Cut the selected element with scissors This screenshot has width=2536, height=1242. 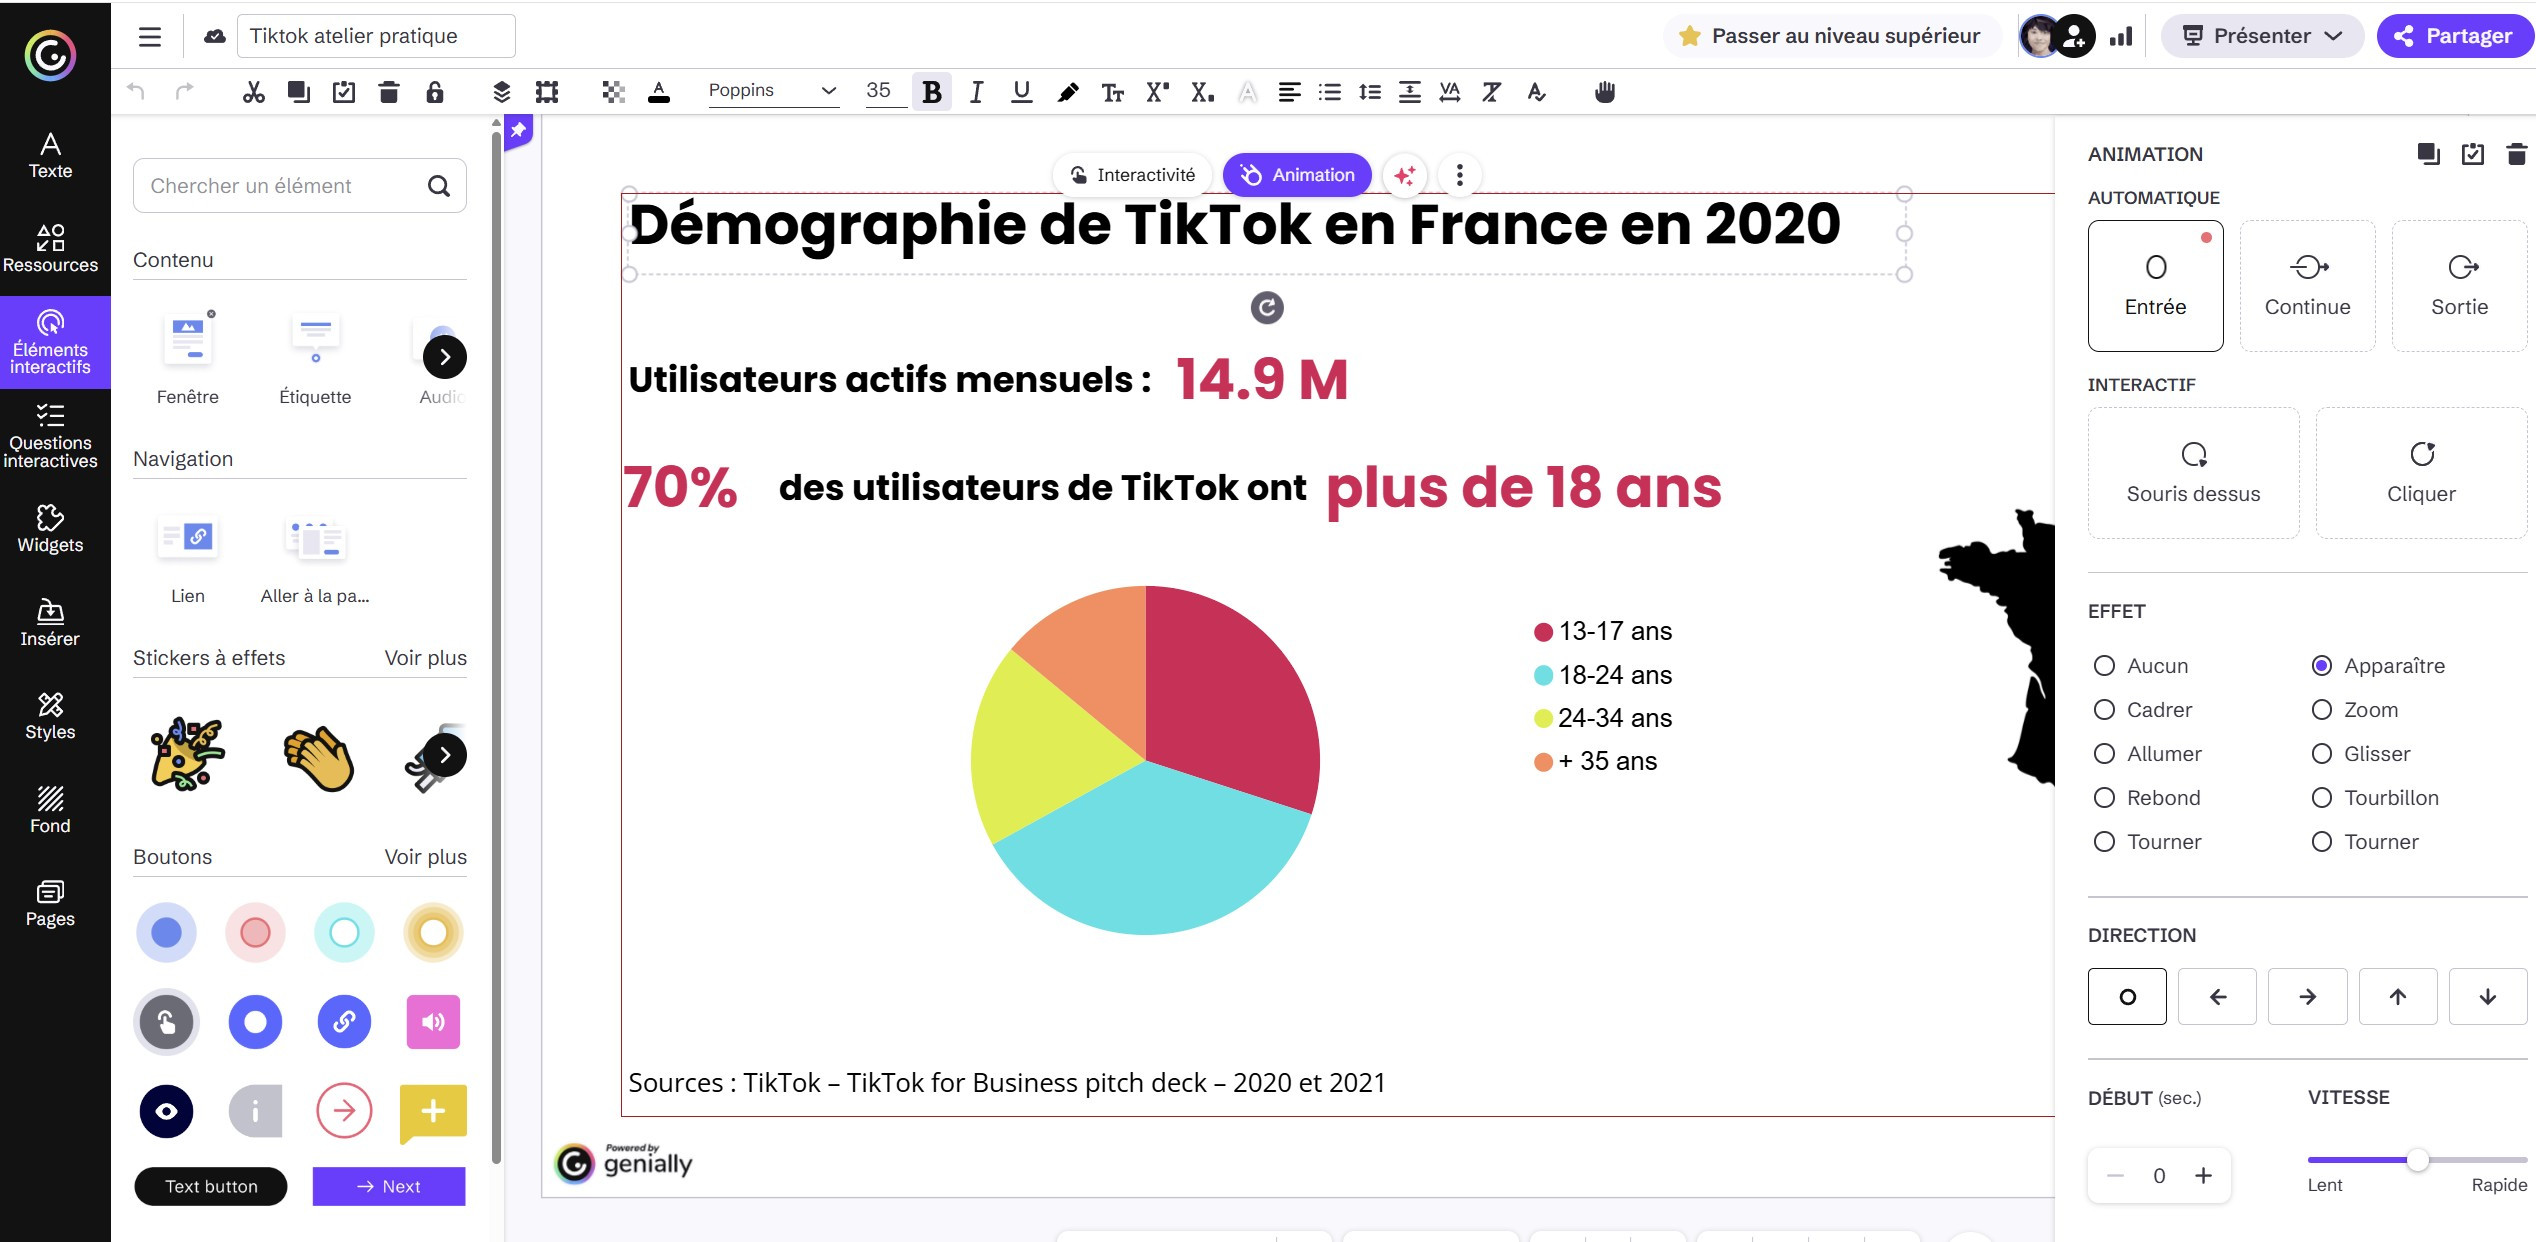tap(254, 92)
